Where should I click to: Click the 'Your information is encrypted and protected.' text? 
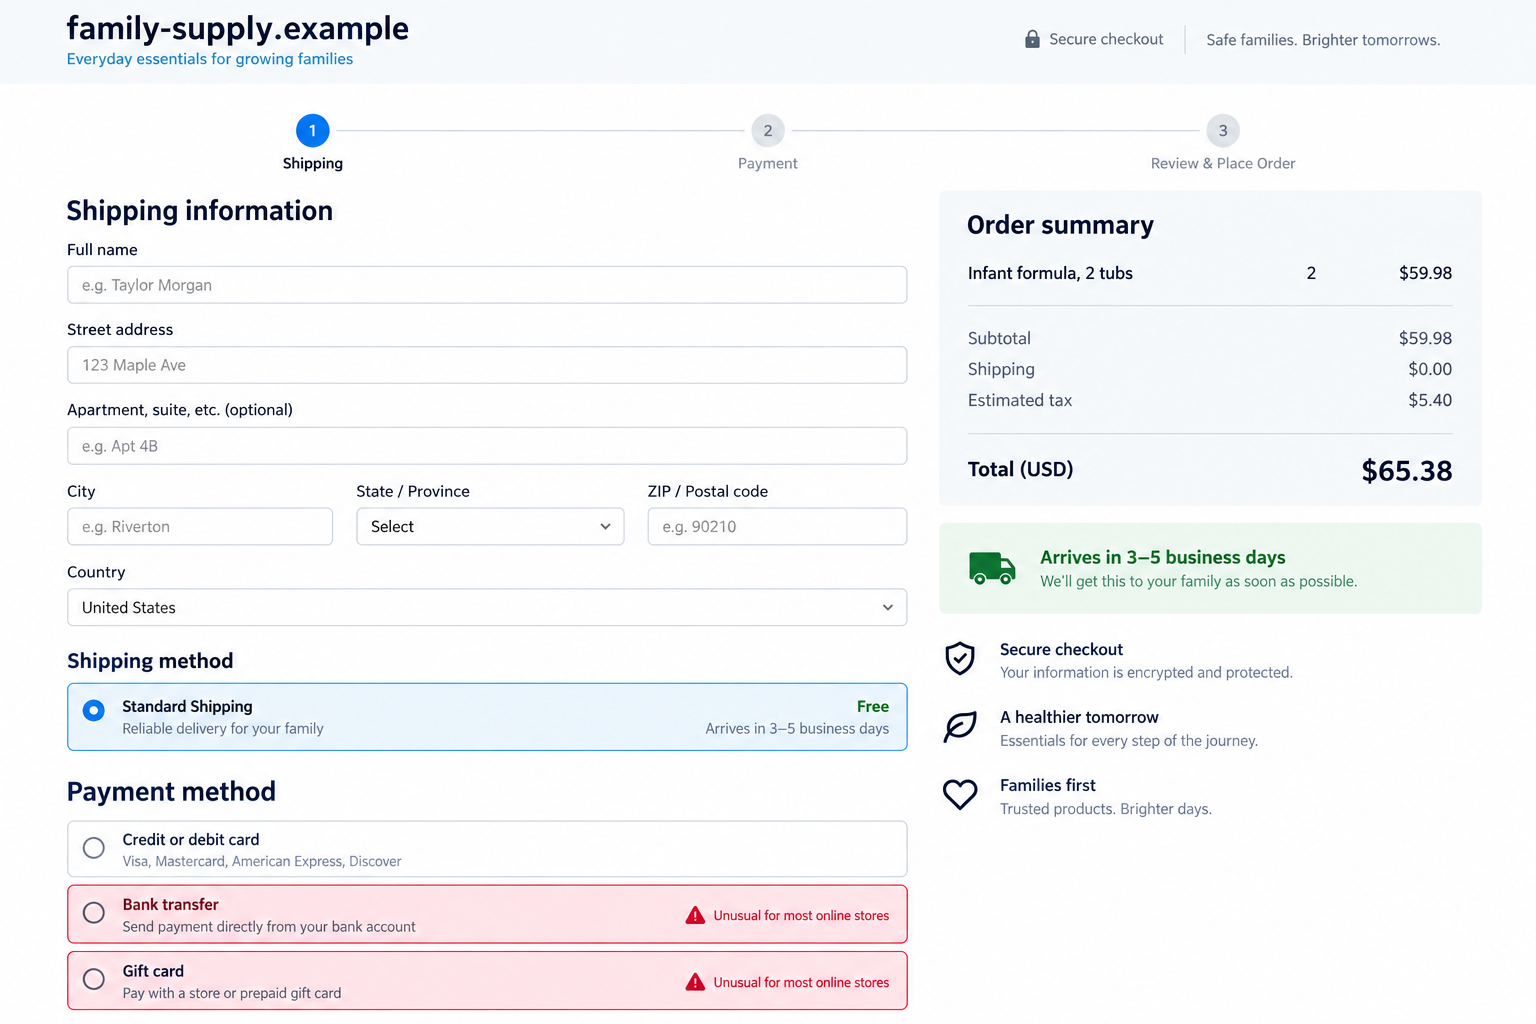point(1146,672)
